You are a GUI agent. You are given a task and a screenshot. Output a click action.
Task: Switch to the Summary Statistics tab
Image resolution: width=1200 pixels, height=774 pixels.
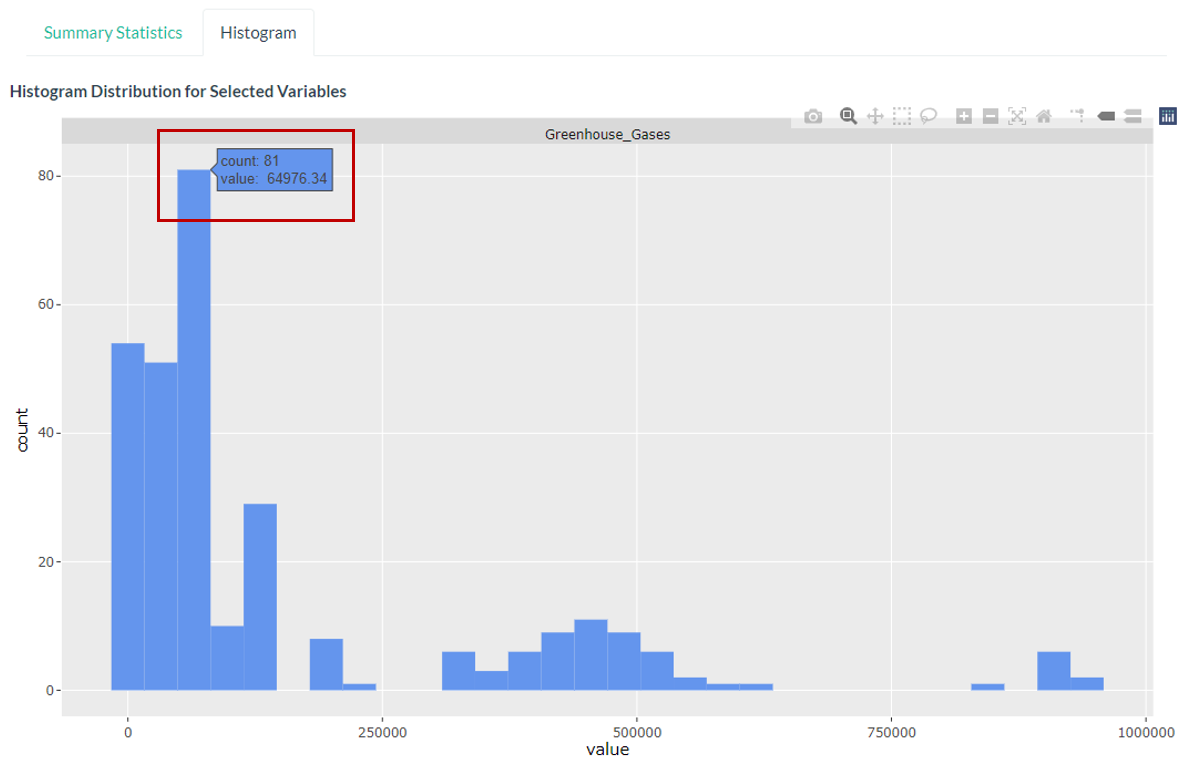pyautogui.click(x=113, y=33)
